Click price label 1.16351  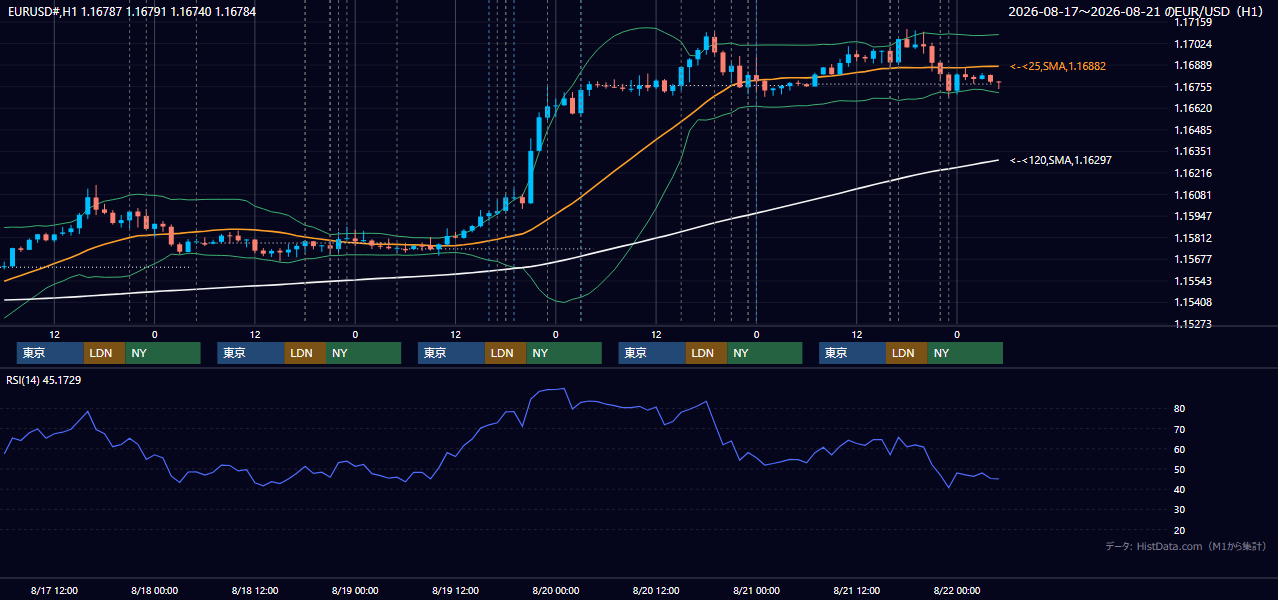pos(1193,151)
